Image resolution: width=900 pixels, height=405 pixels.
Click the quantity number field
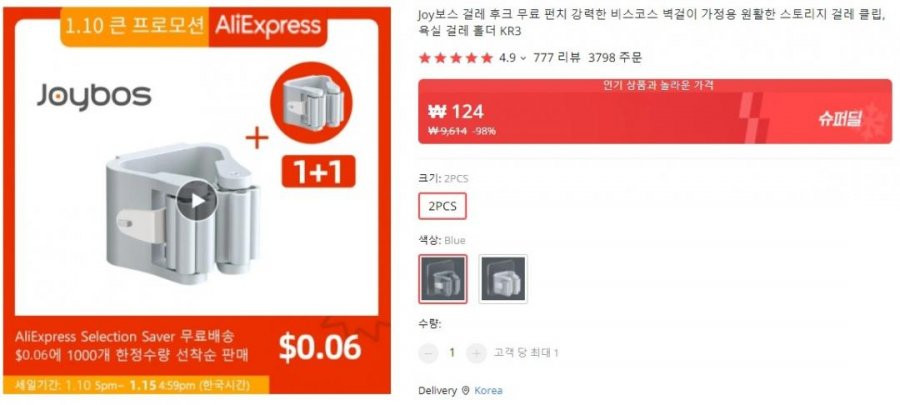pos(452,353)
